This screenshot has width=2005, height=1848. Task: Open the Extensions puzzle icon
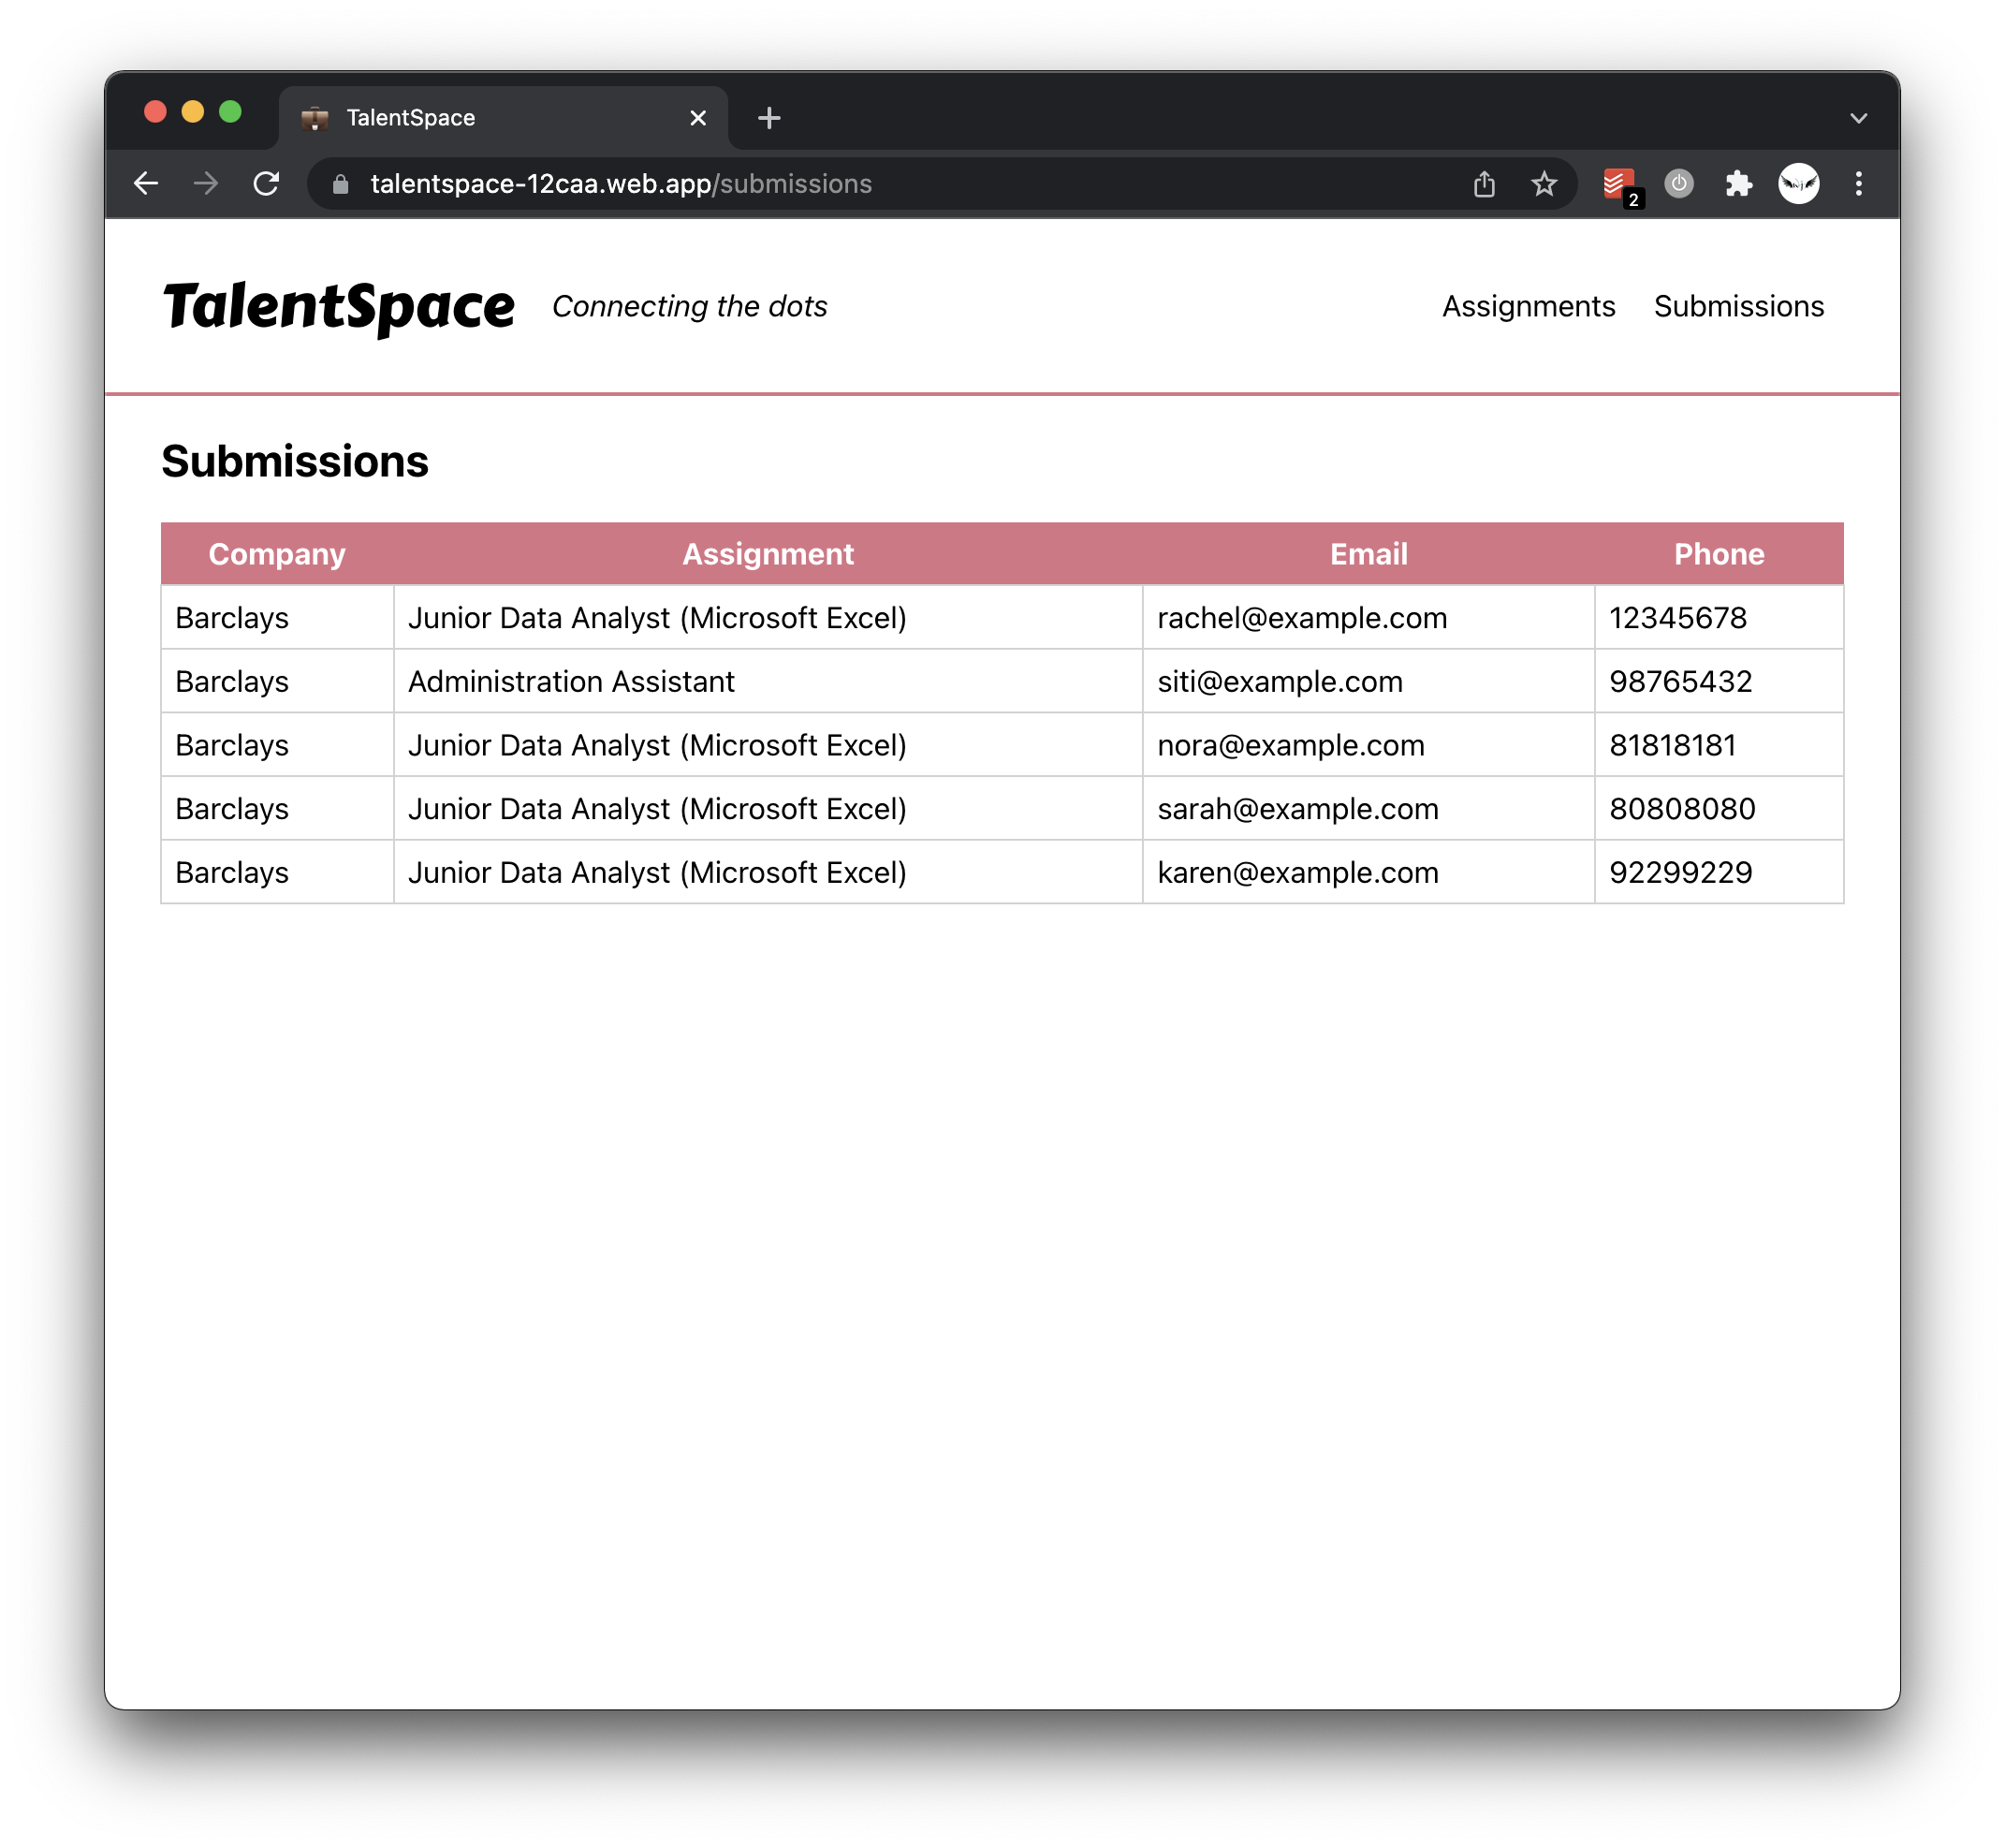pos(1739,184)
